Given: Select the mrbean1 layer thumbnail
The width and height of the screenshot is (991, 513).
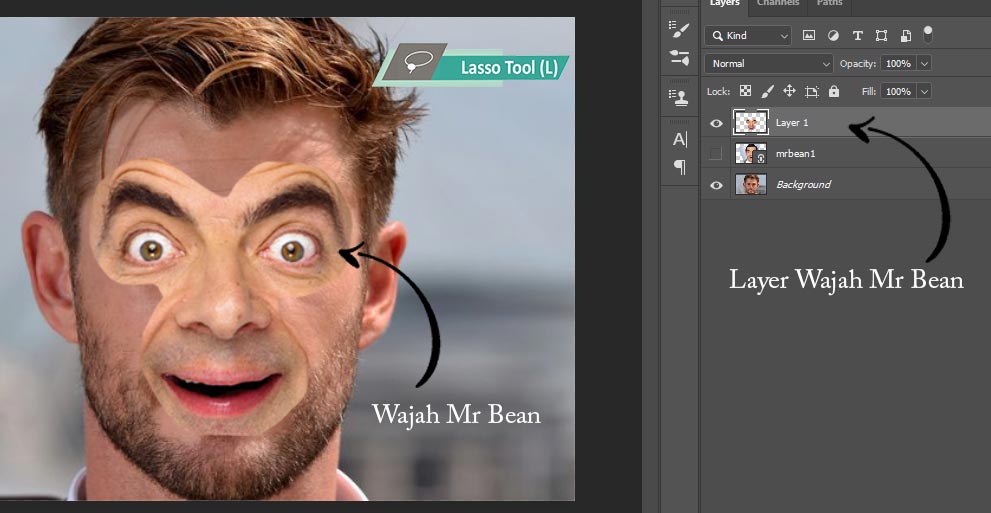Looking at the screenshot, I should pyautogui.click(x=750, y=154).
